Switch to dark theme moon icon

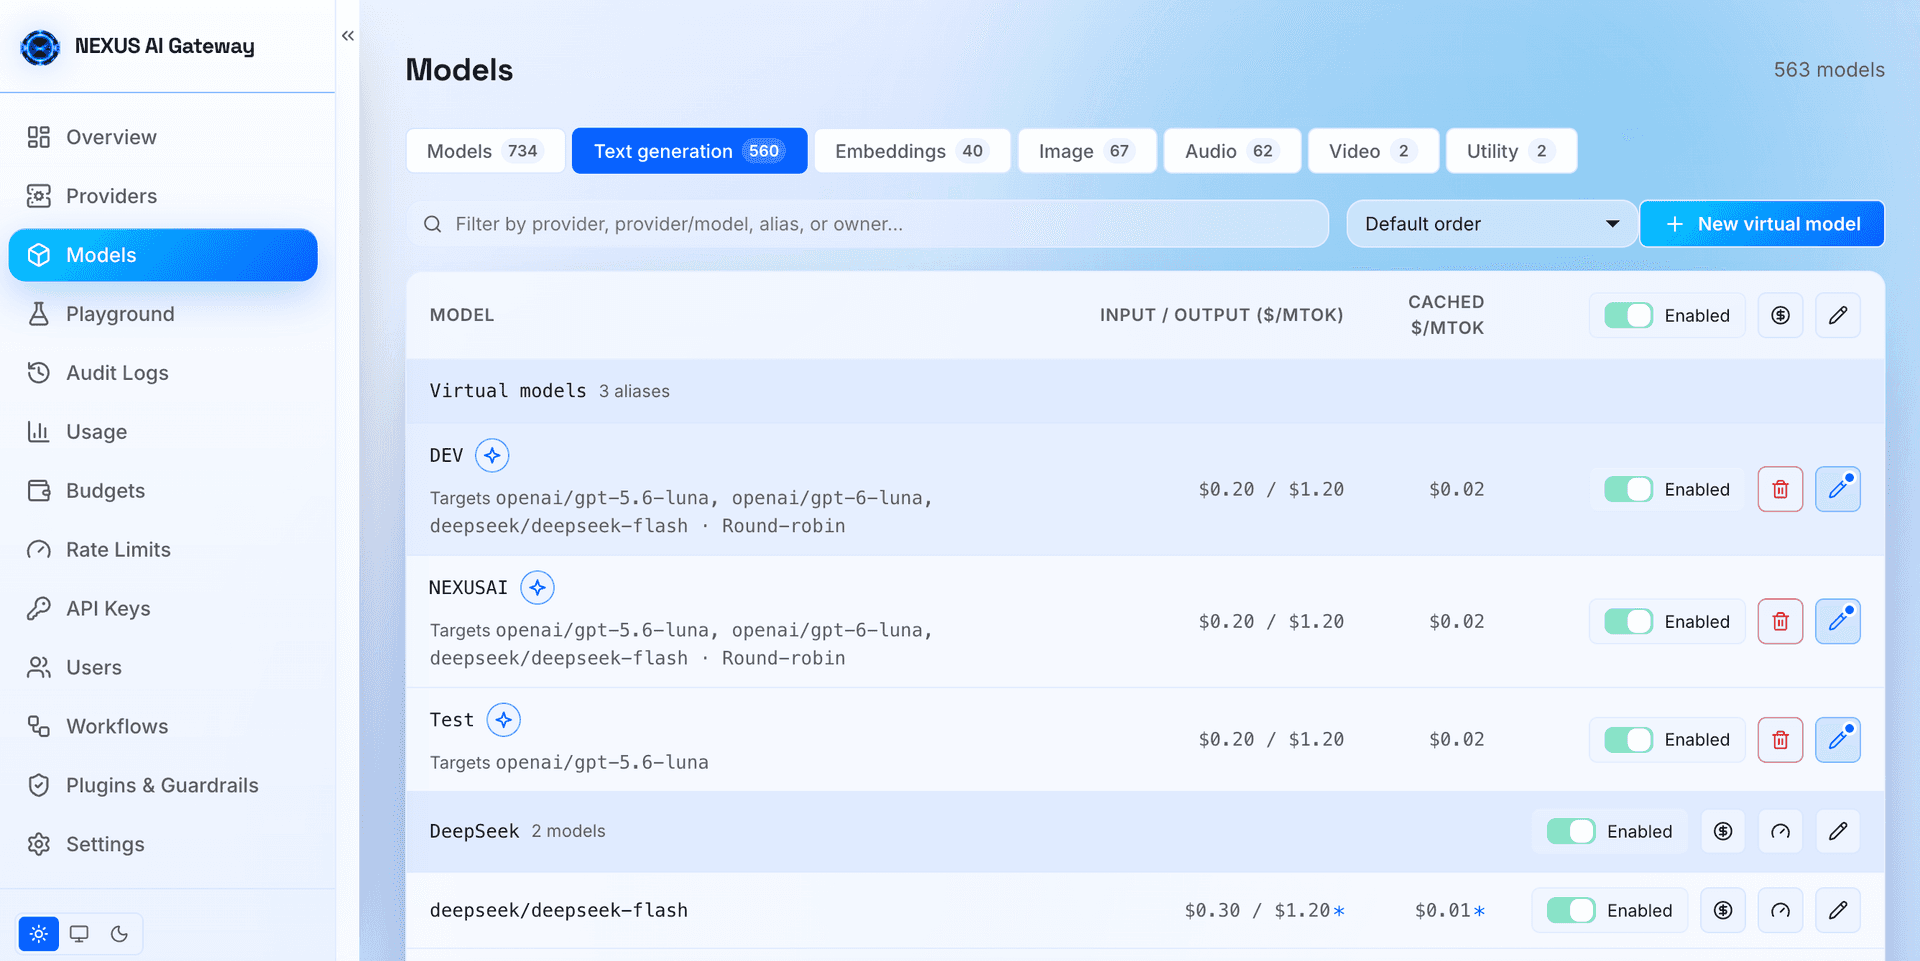(119, 934)
